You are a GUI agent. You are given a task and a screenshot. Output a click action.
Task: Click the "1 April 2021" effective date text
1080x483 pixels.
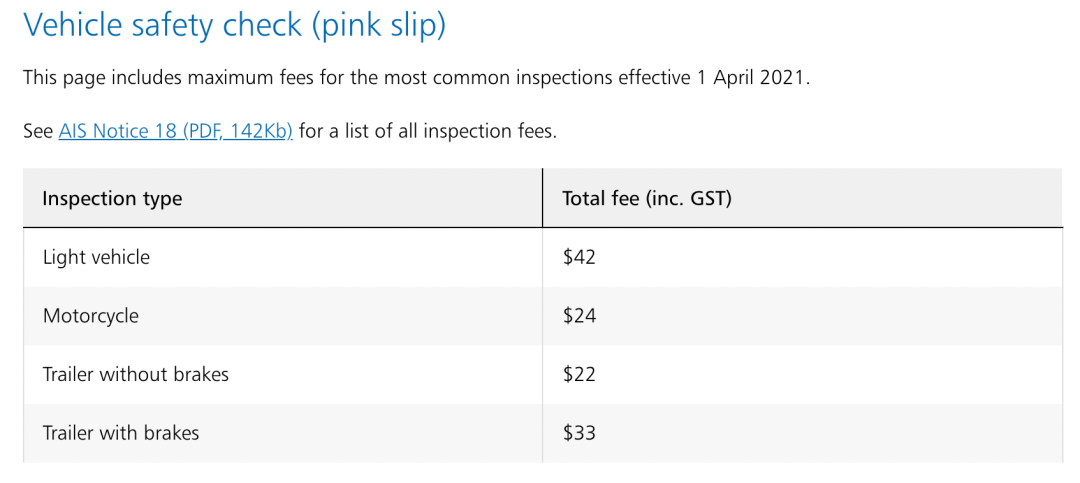coord(750,78)
